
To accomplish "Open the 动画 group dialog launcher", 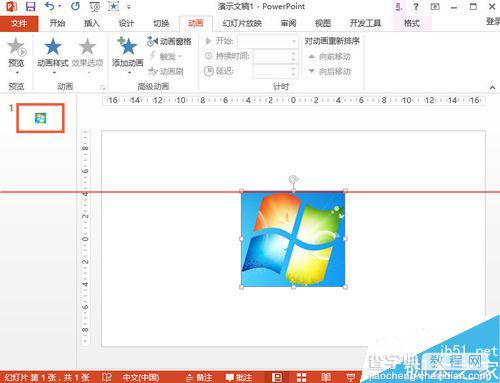I will (102, 88).
